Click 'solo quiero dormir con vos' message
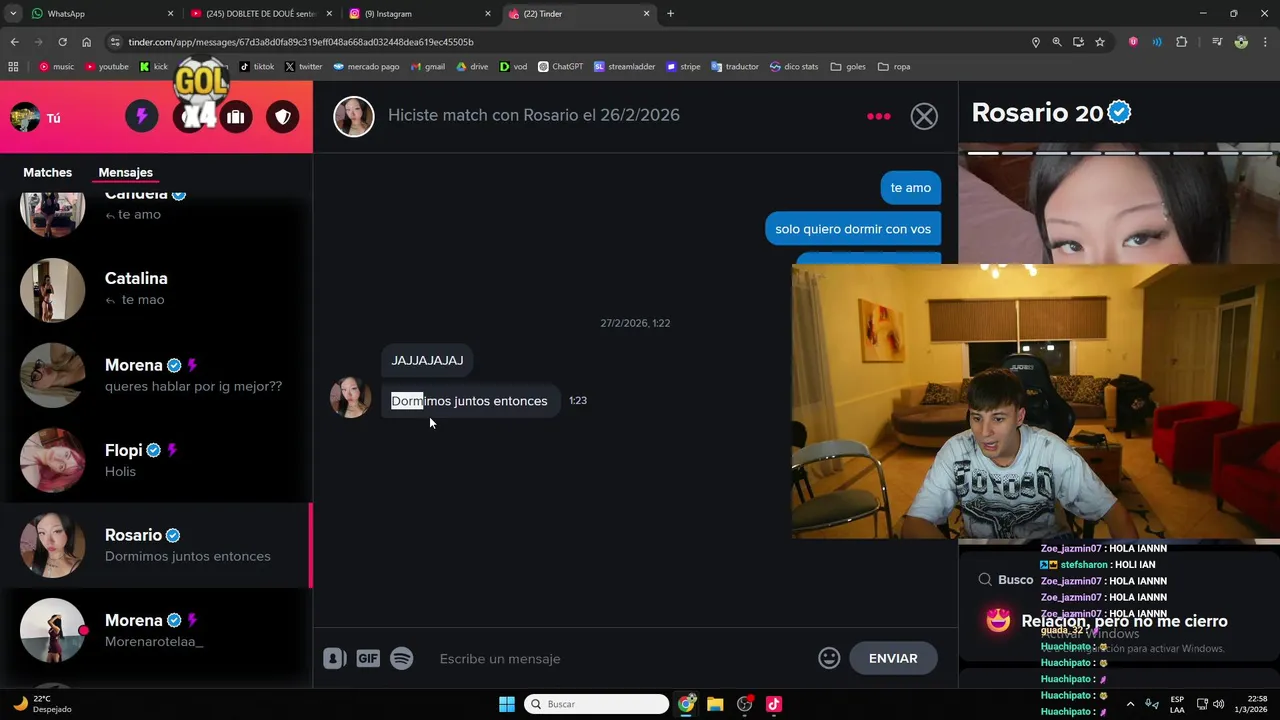This screenshot has height=720, width=1280. coord(853,229)
